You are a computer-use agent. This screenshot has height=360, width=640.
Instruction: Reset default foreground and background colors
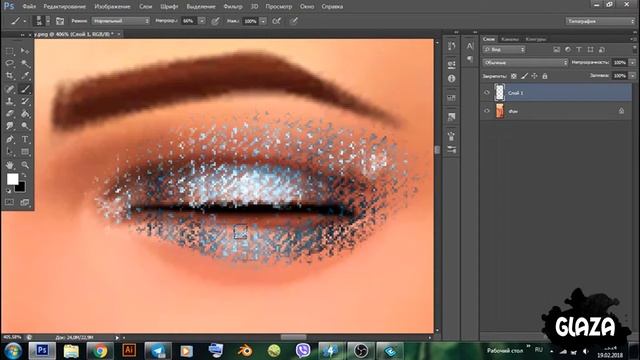click(9, 191)
